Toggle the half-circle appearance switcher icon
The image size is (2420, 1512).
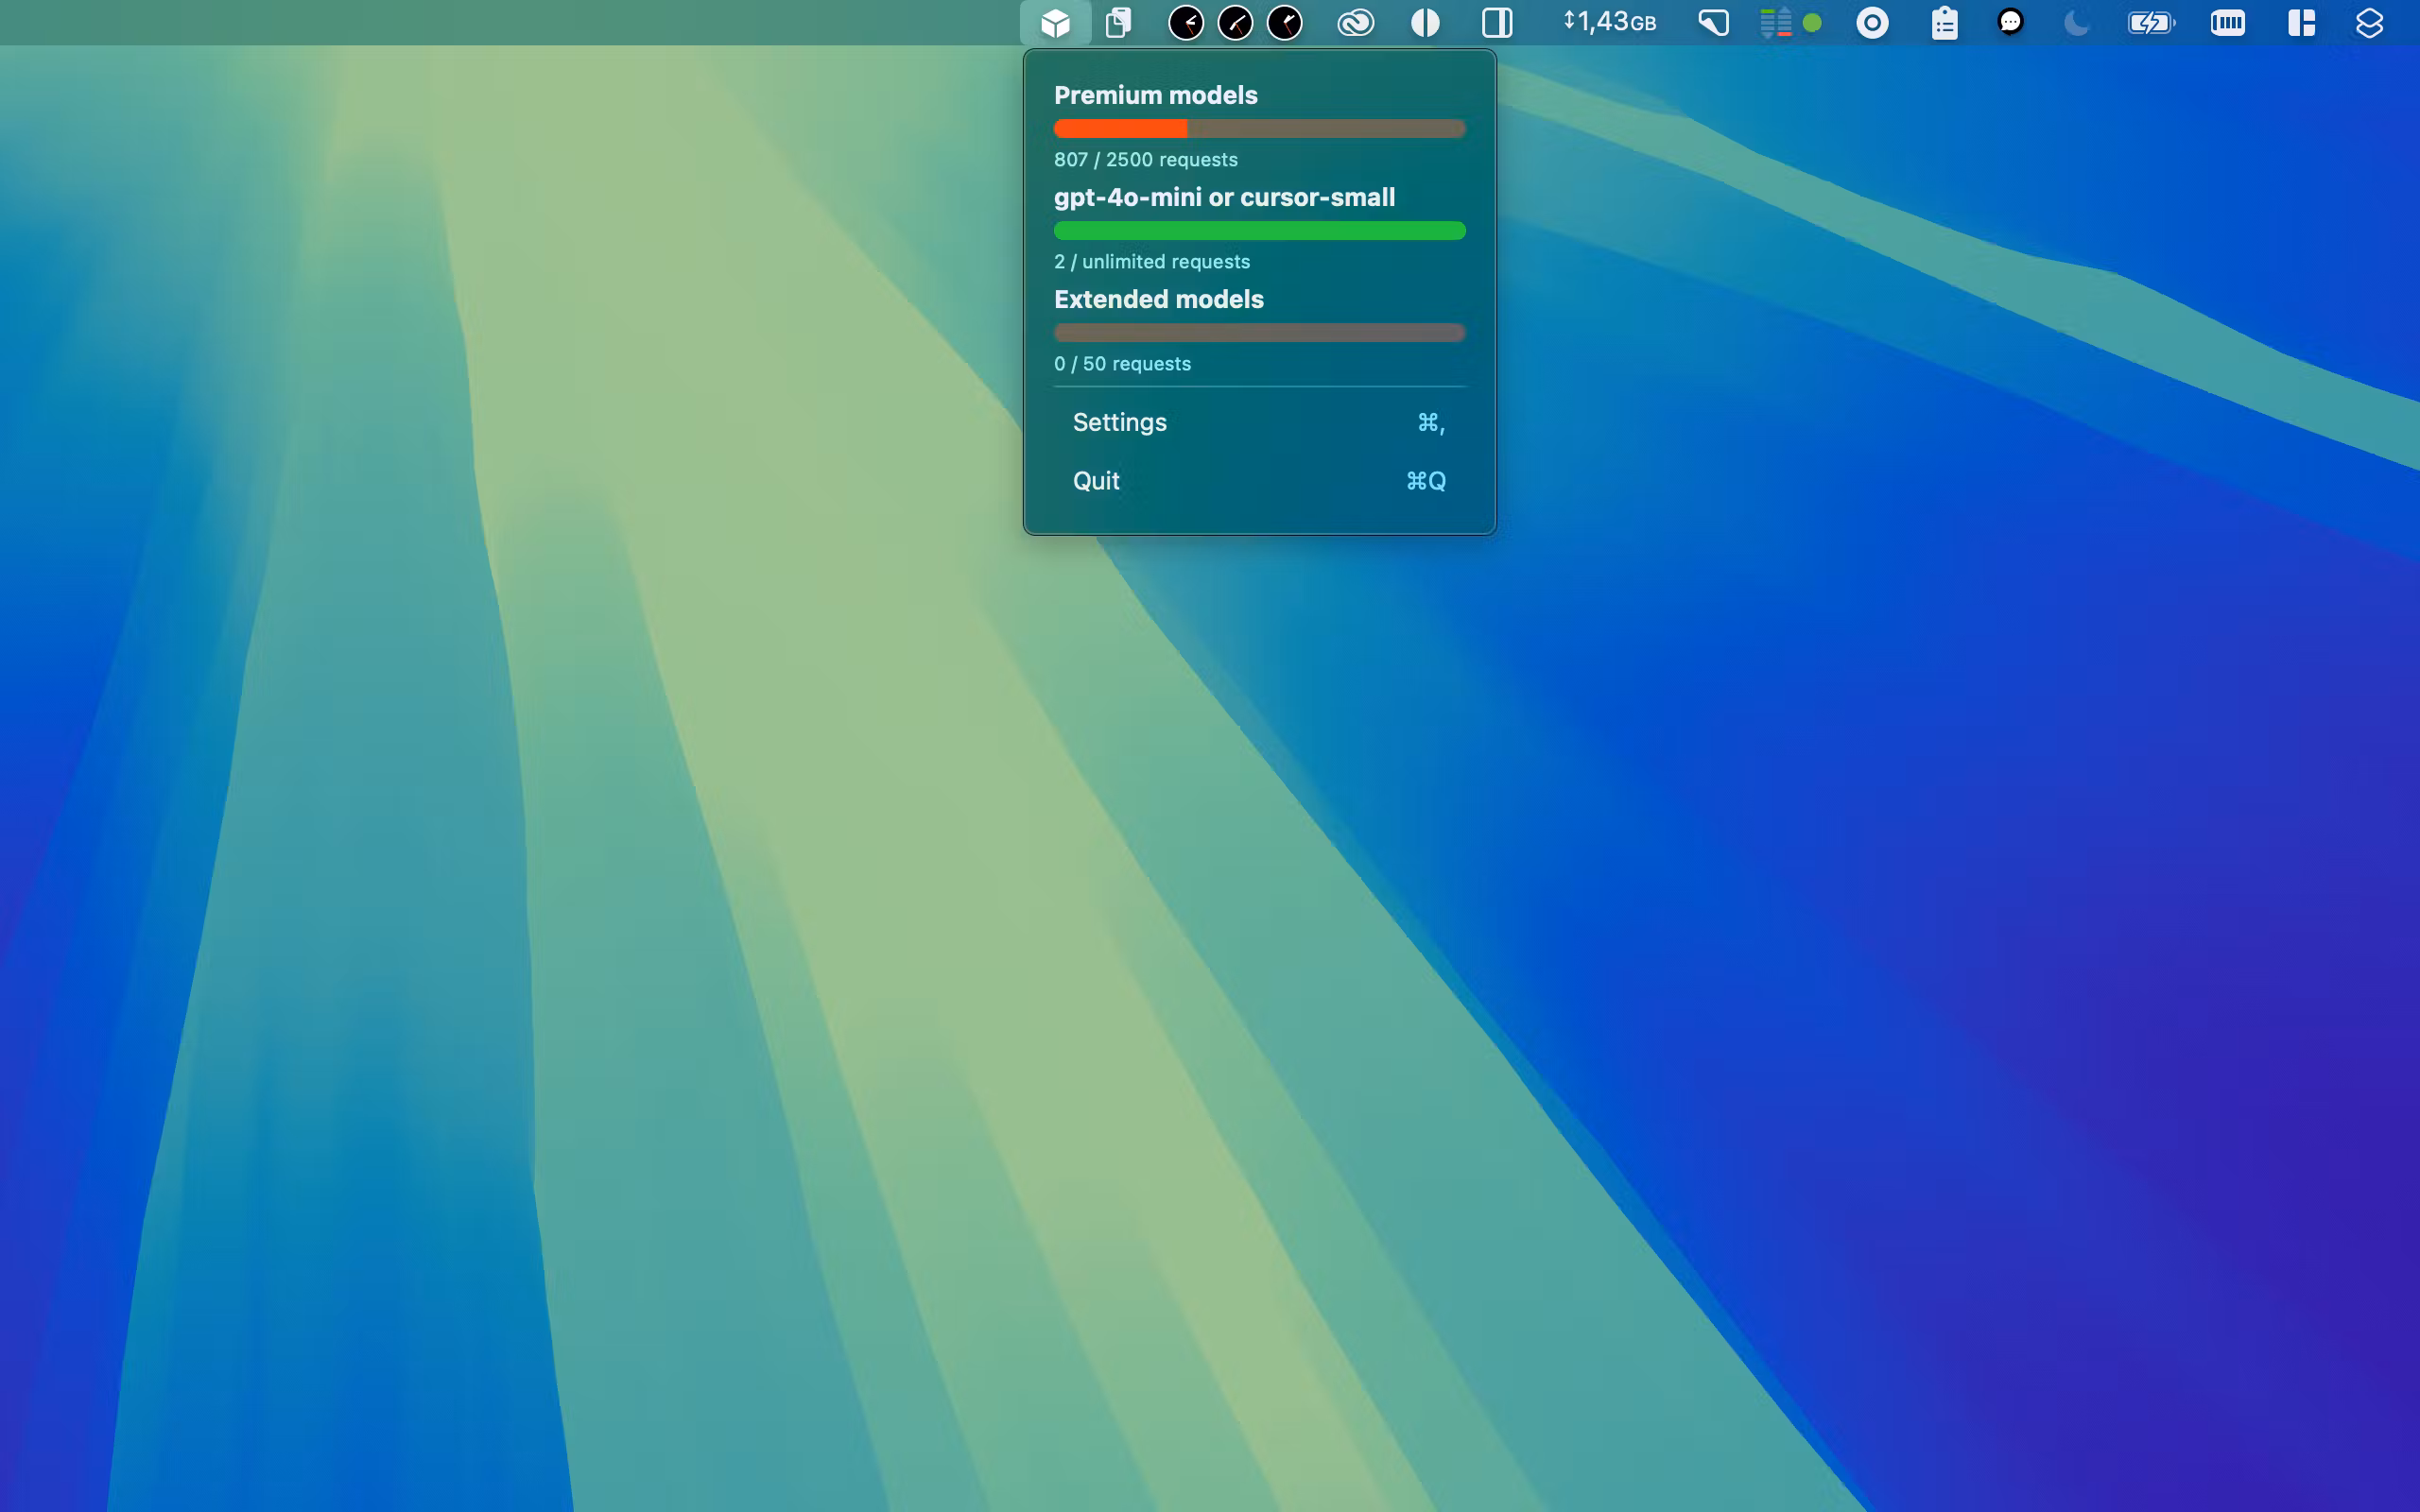[1426, 22]
